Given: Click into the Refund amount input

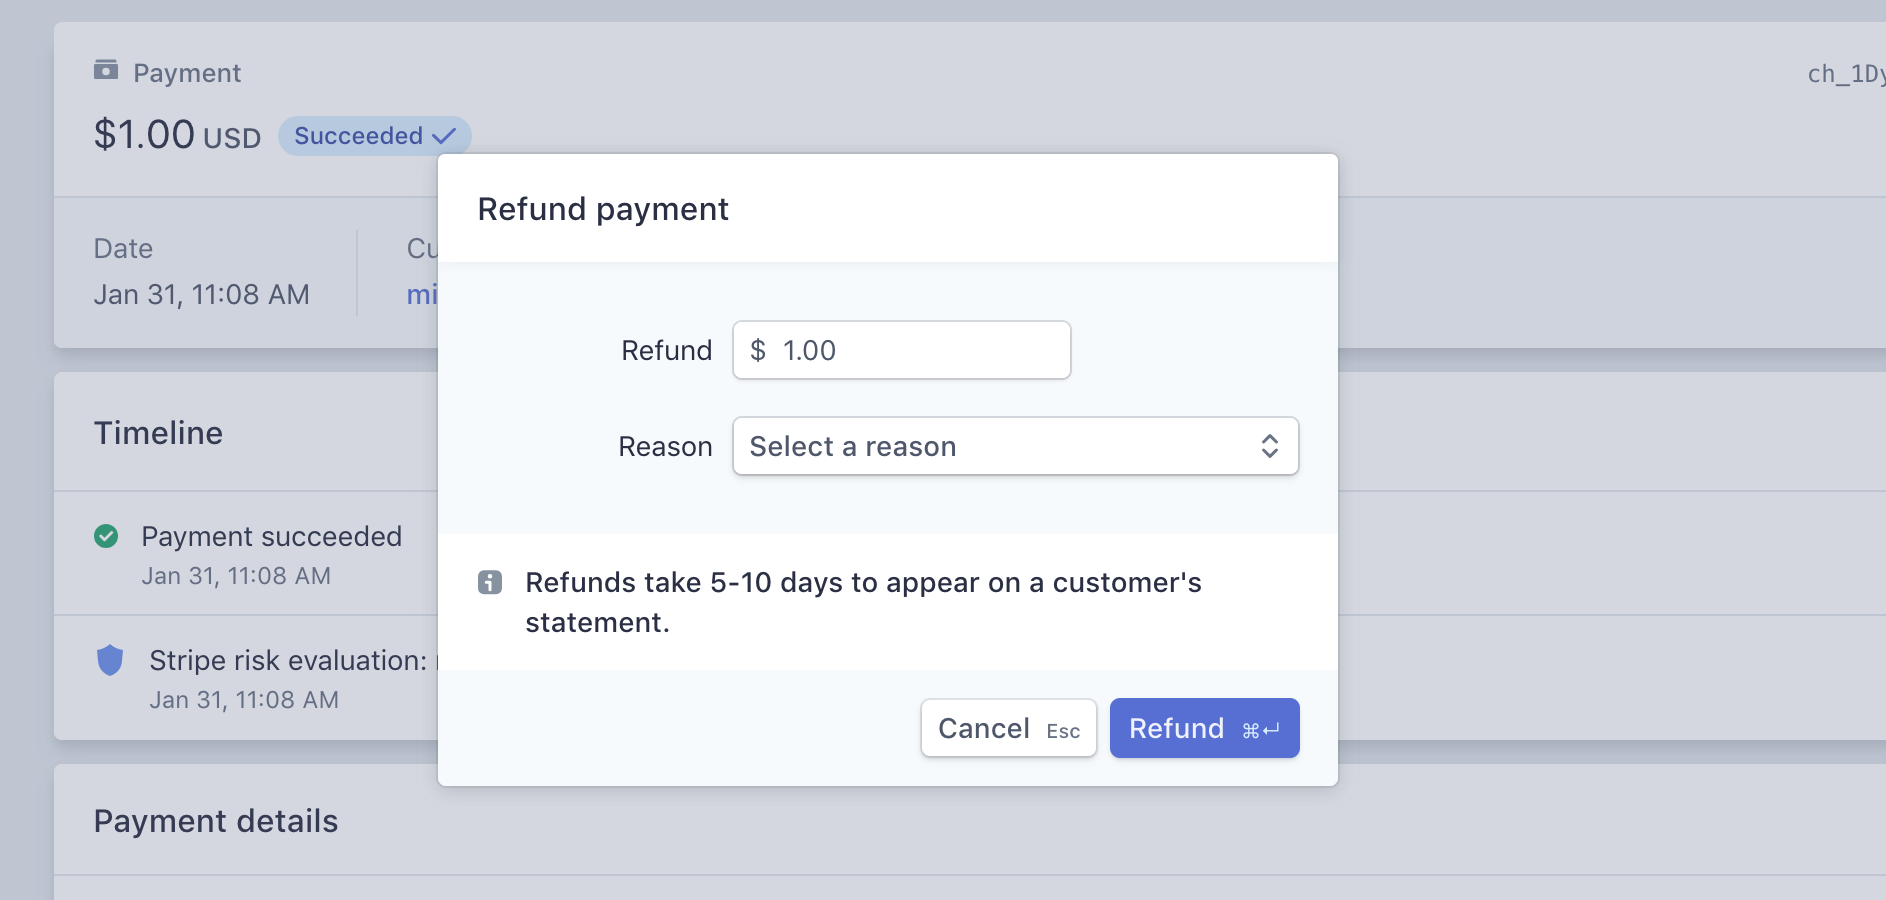Looking at the screenshot, I should click(920, 350).
